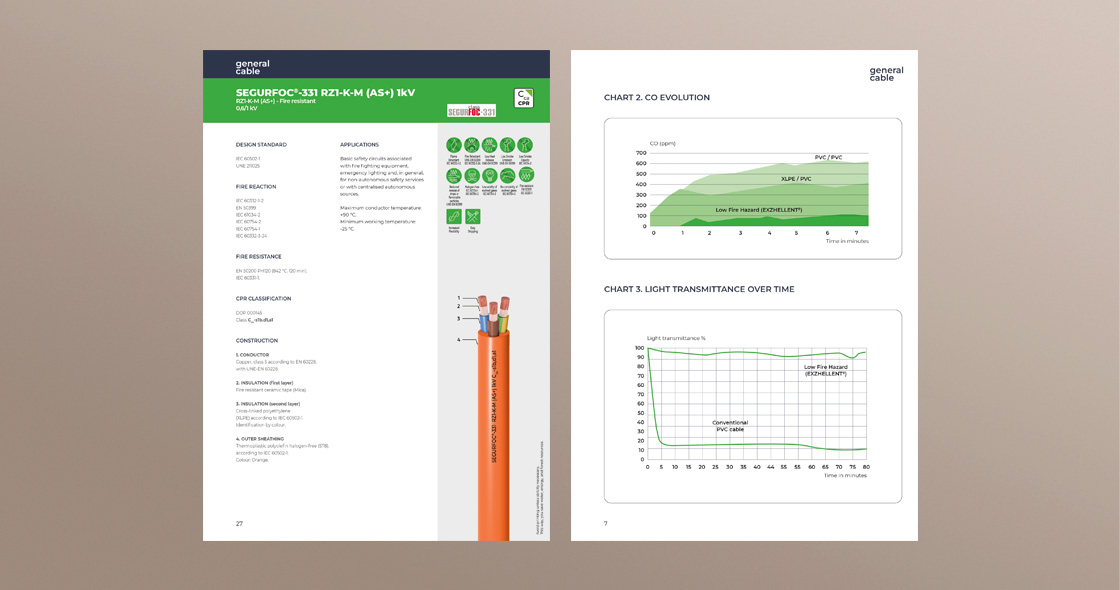Click the 1. CONDUCTOR subheading
1120x590 pixels.
pos(252,355)
